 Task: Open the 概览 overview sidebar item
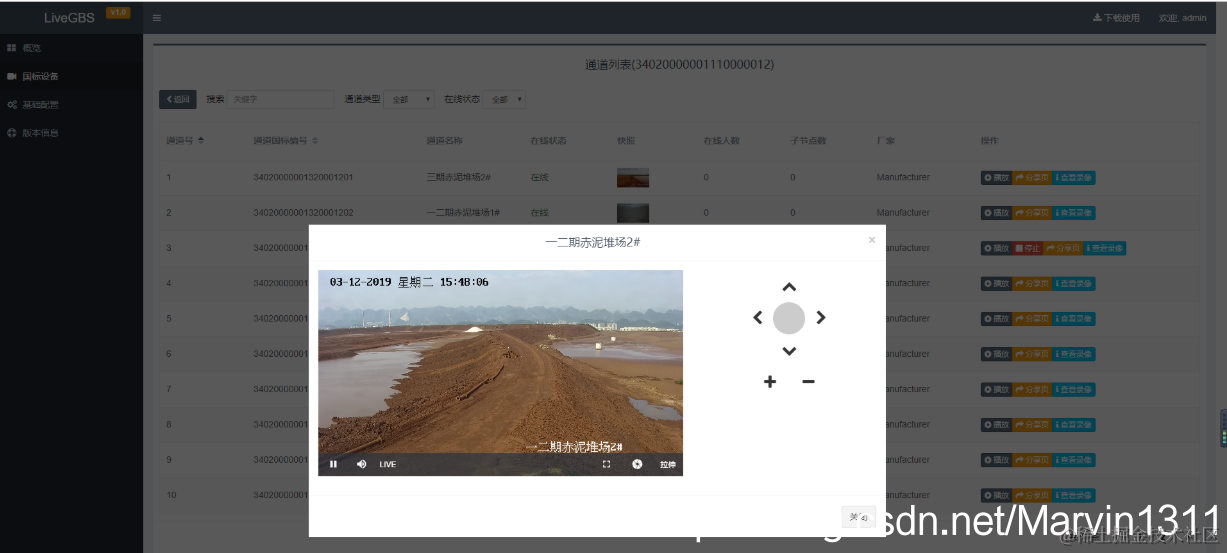pos(71,48)
